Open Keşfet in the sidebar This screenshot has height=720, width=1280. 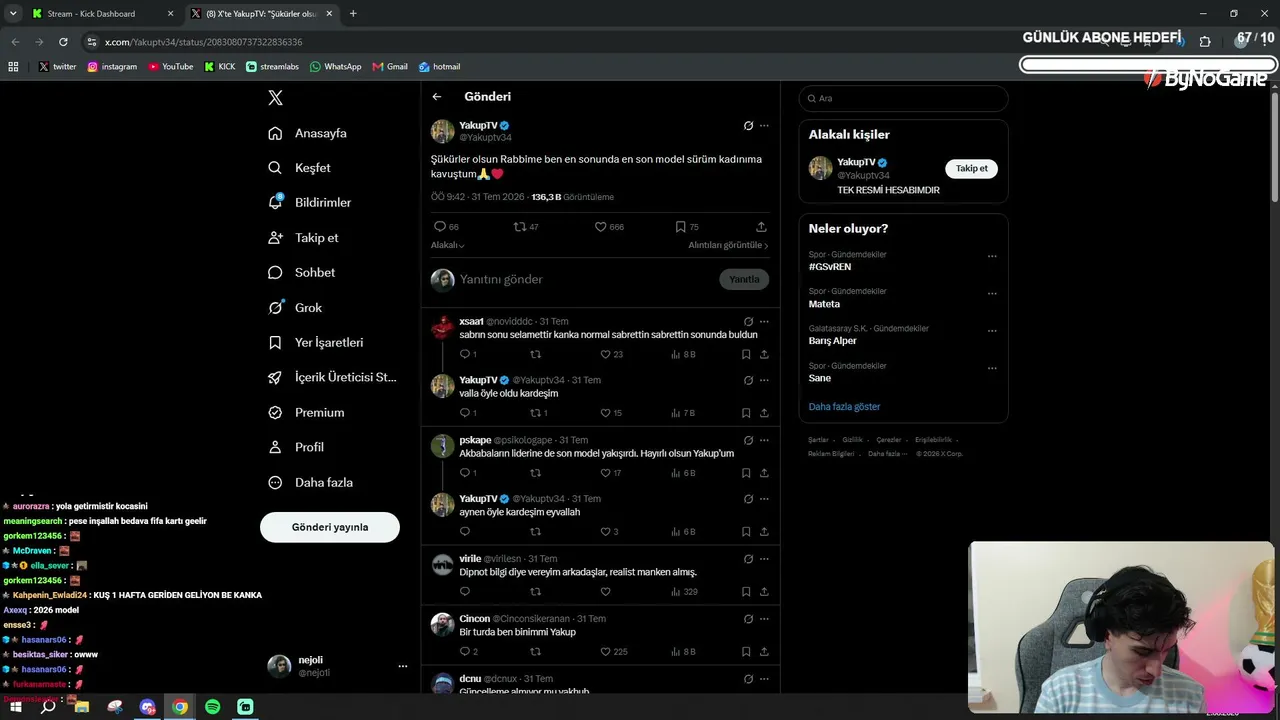300,168
